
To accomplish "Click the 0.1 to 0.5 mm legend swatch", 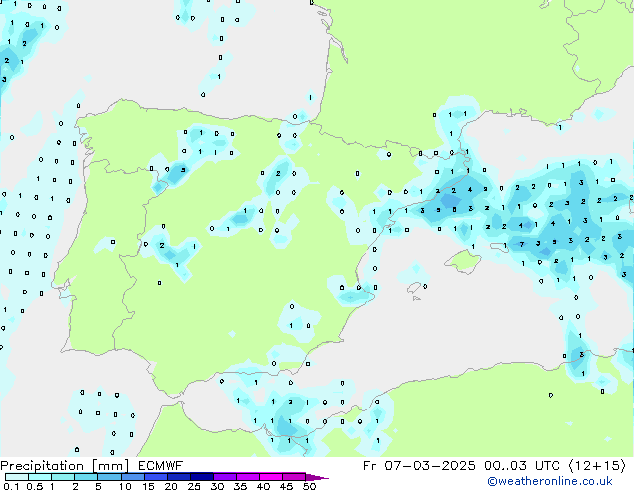I will (17, 477).
